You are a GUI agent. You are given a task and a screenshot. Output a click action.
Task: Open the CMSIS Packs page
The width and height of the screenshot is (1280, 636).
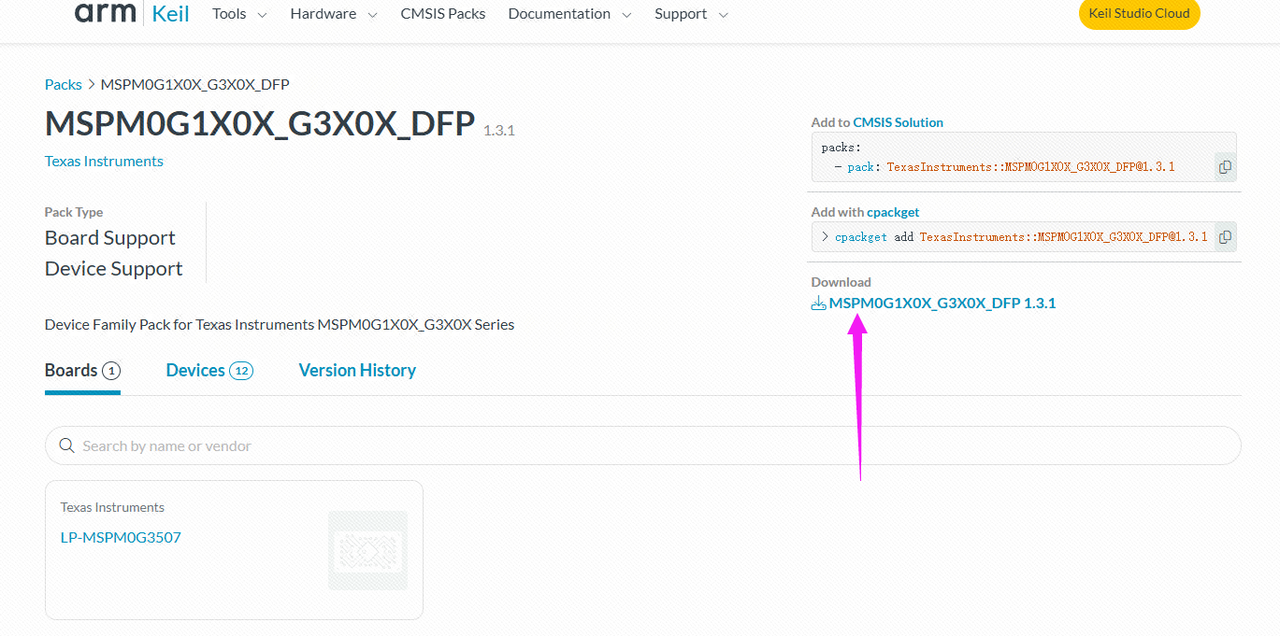443,14
